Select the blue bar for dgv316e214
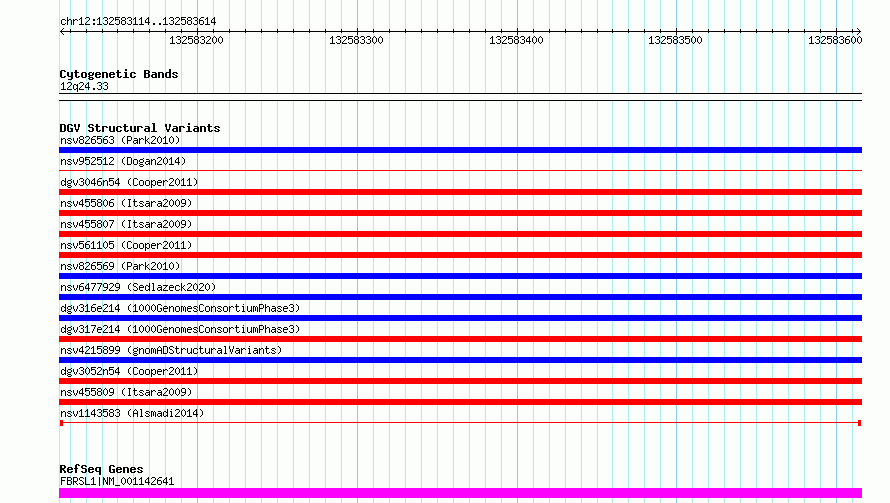The width and height of the screenshot is (890, 503). click(x=460, y=318)
